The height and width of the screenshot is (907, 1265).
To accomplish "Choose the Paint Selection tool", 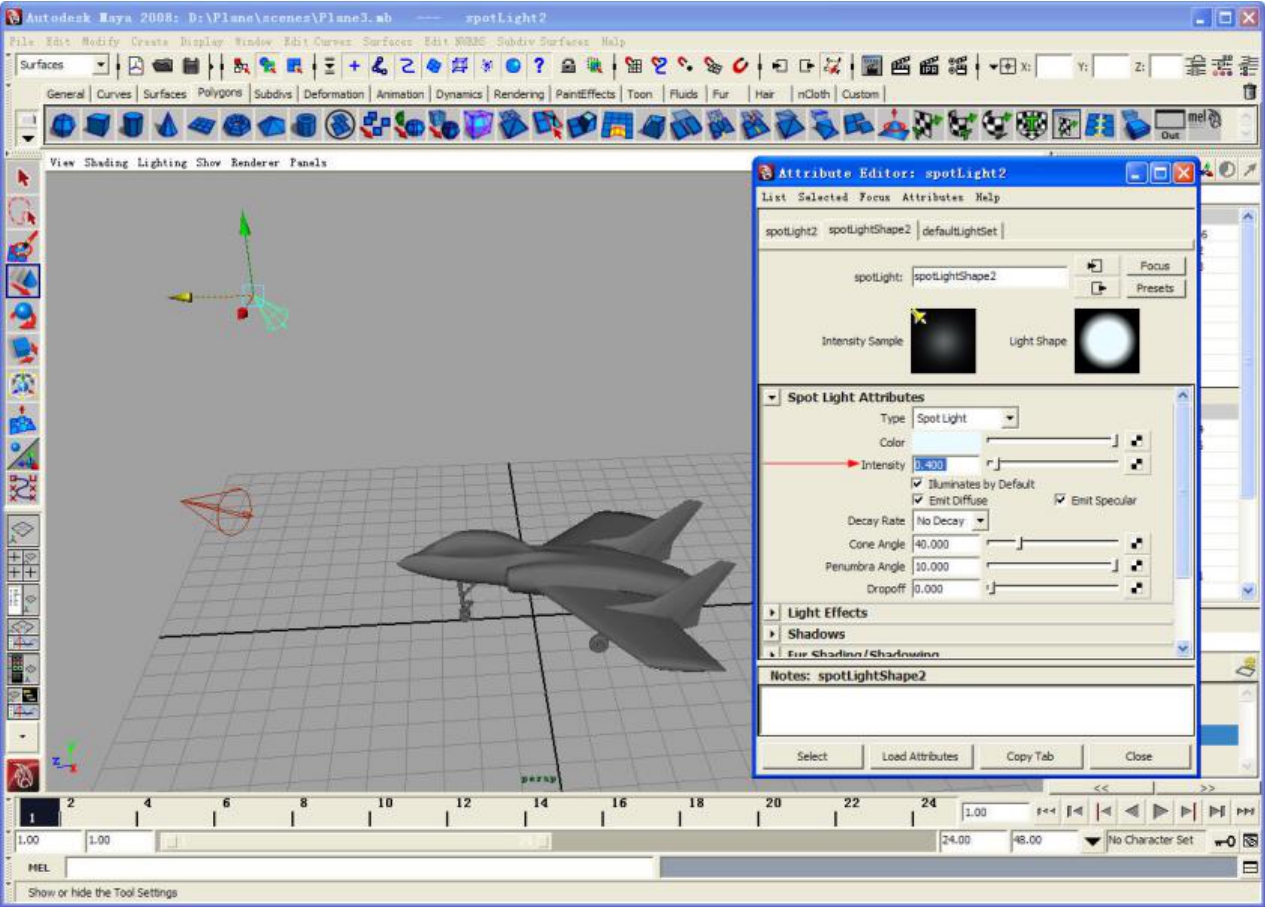I will [24, 247].
